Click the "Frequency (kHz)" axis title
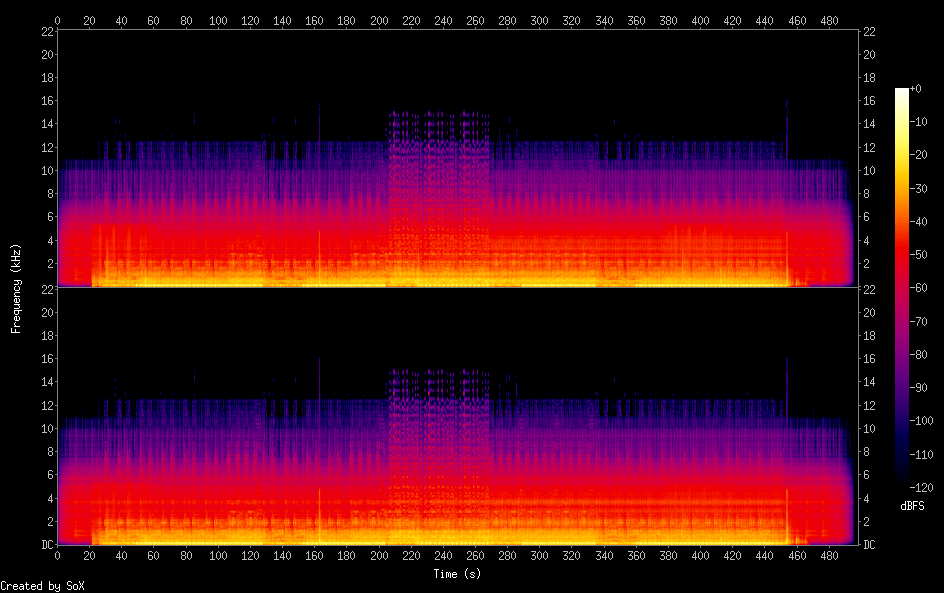 click(x=16, y=288)
